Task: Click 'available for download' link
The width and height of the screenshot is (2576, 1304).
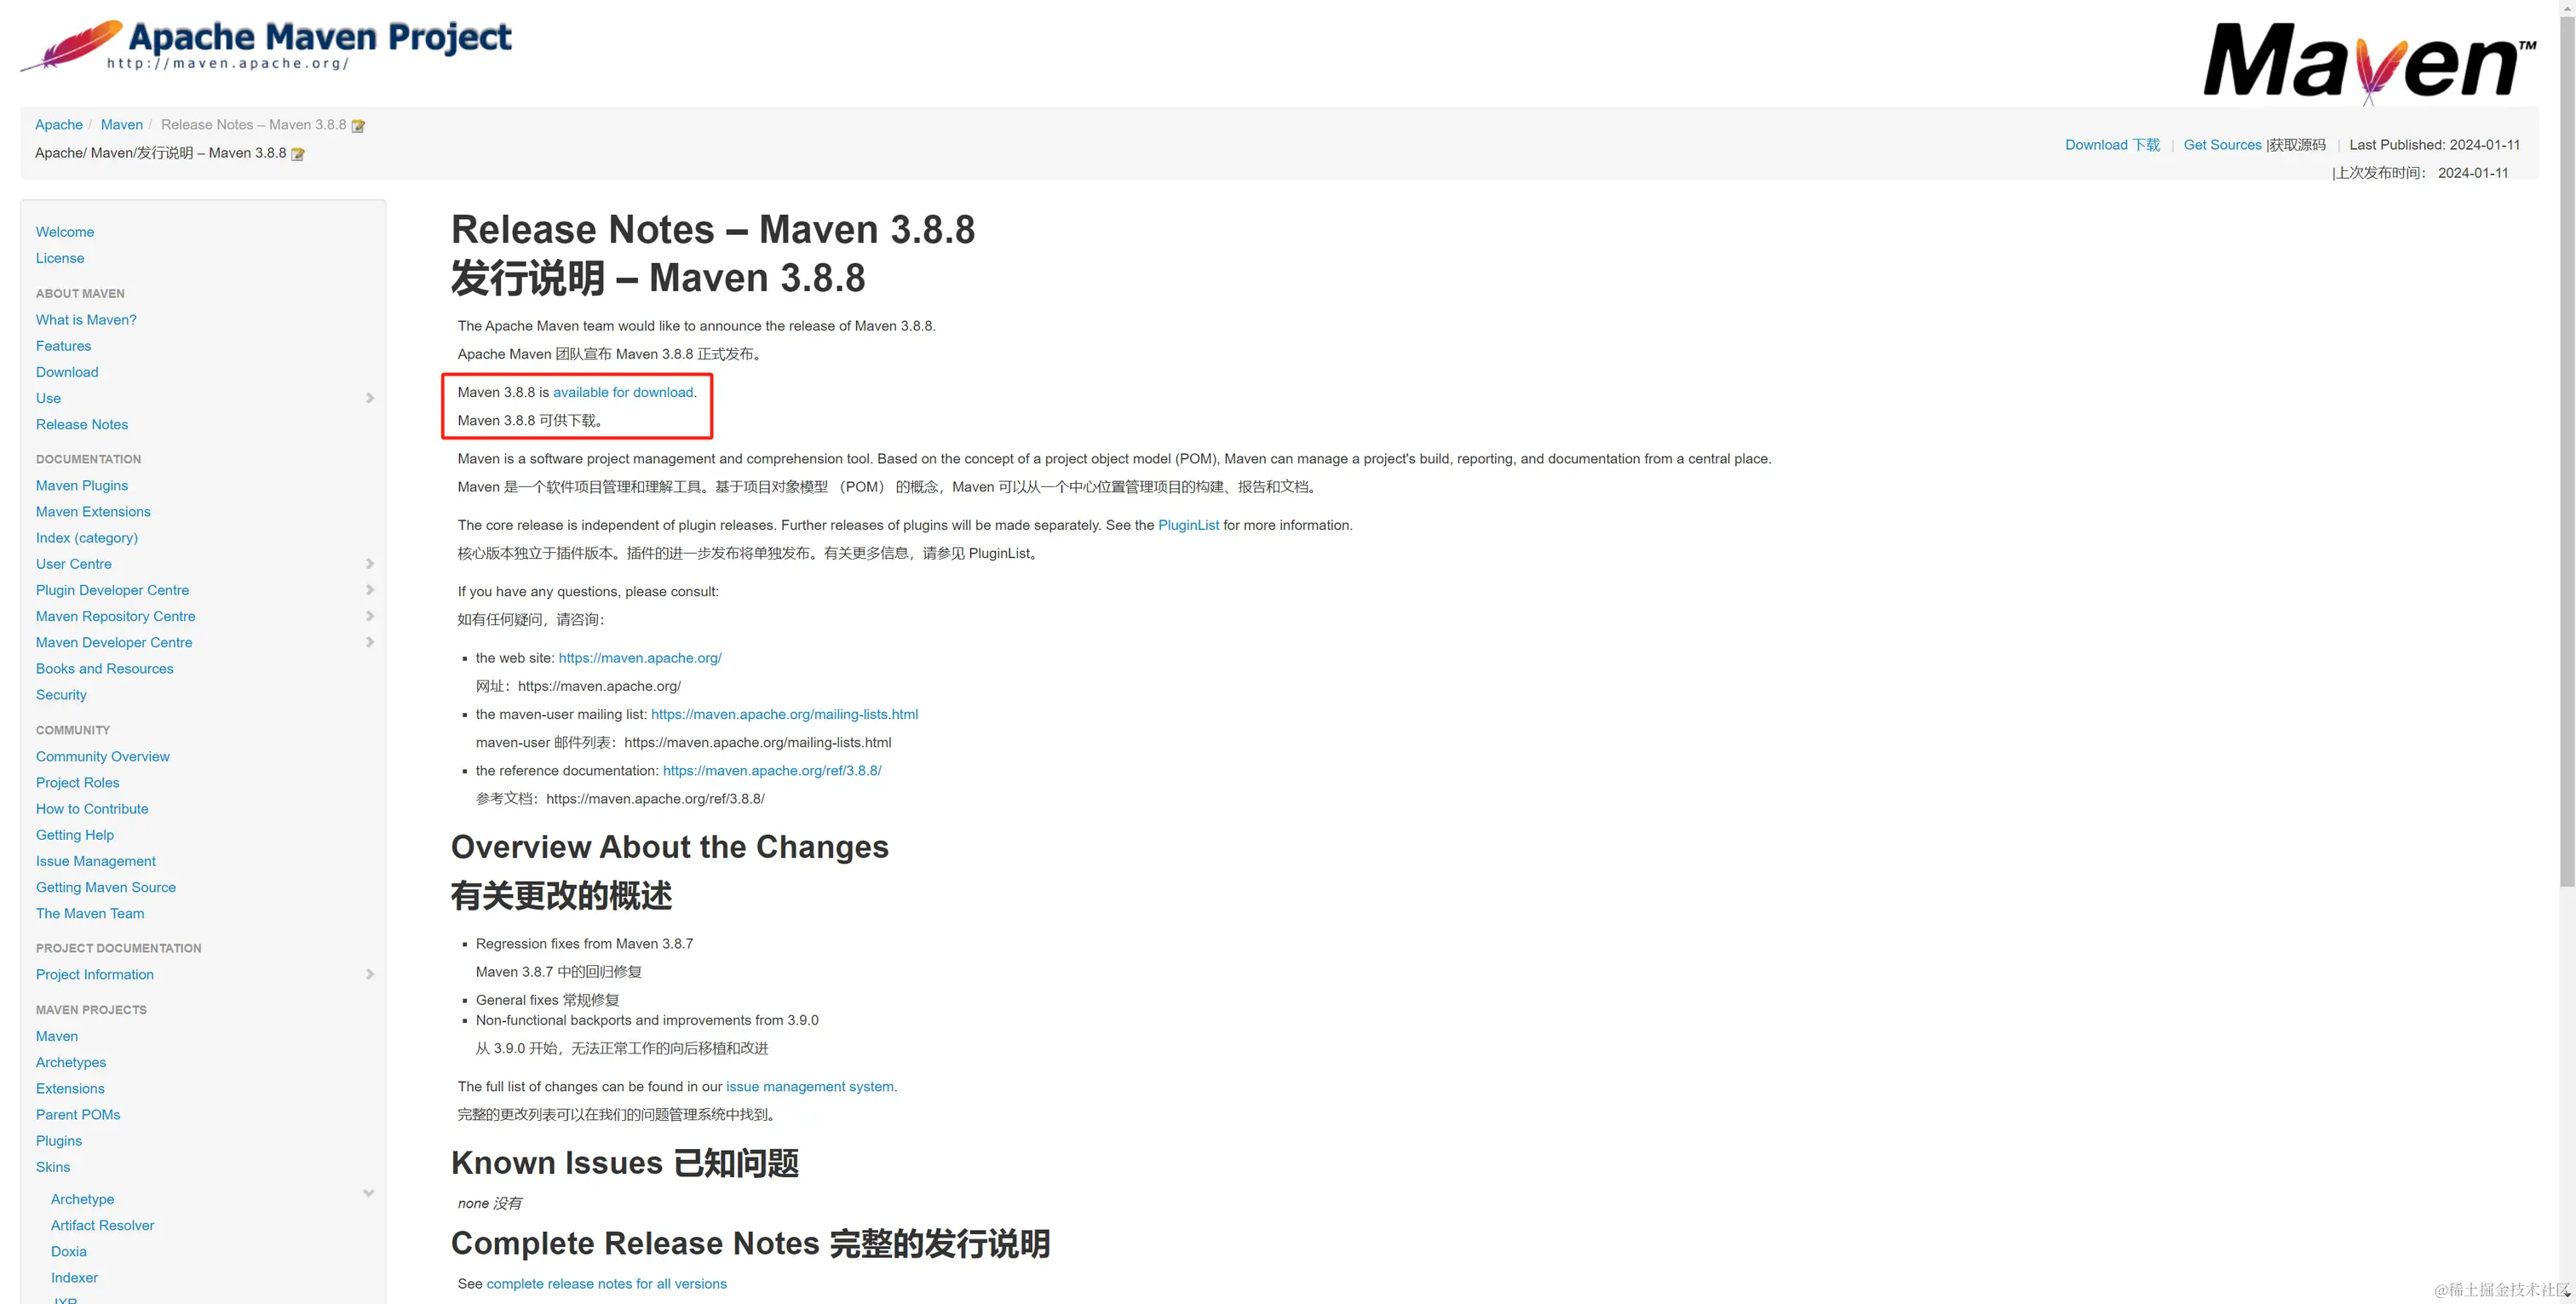Action: tap(622, 392)
